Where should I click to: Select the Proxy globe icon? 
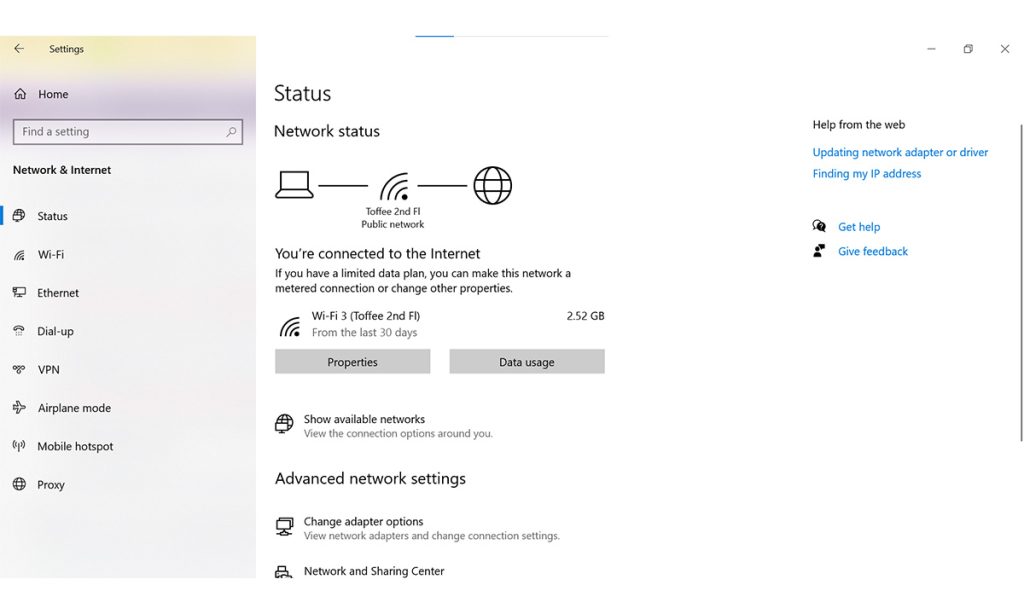20,484
